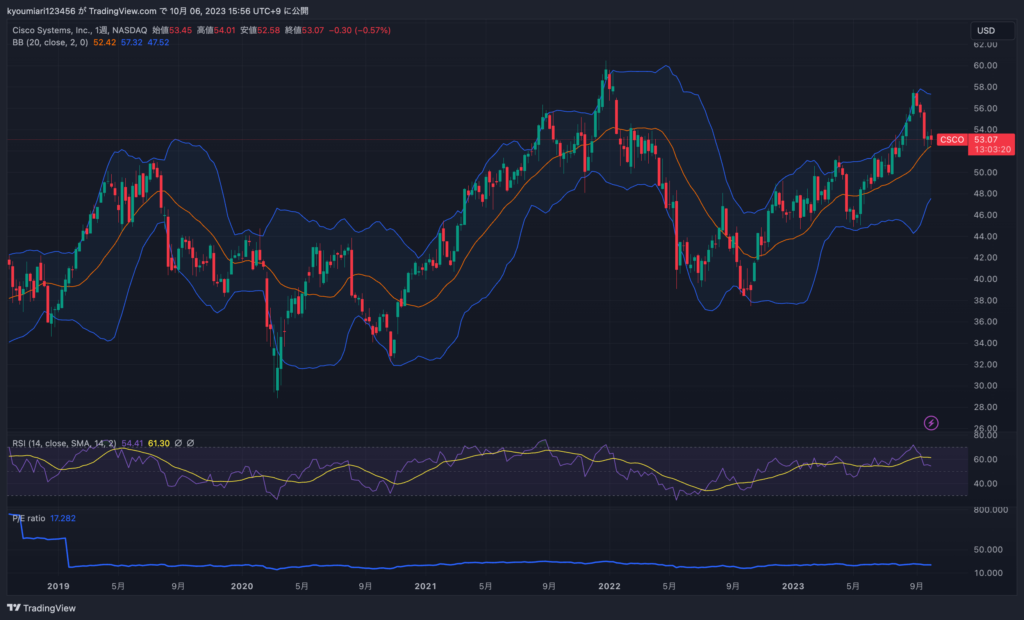Click the BB basis value 52.42

[x=104, y=42]
